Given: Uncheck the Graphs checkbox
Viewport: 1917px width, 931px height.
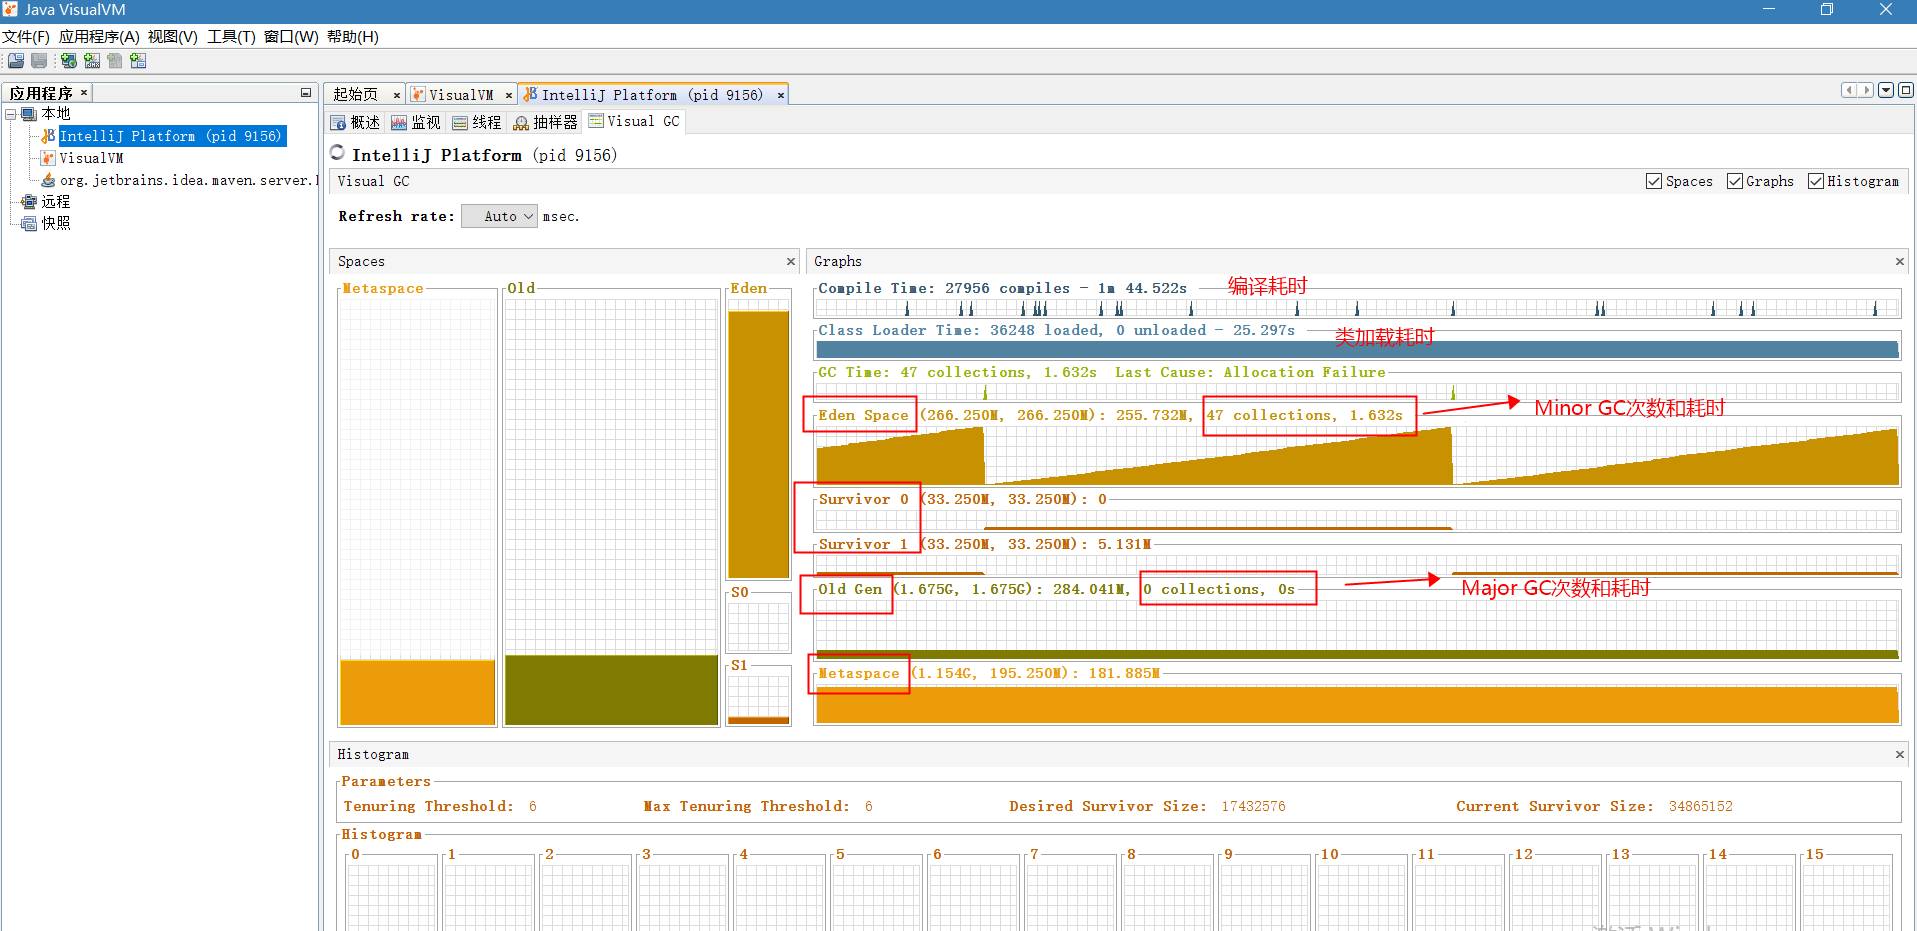Looking at the screenshot, I should point(1735,181).
